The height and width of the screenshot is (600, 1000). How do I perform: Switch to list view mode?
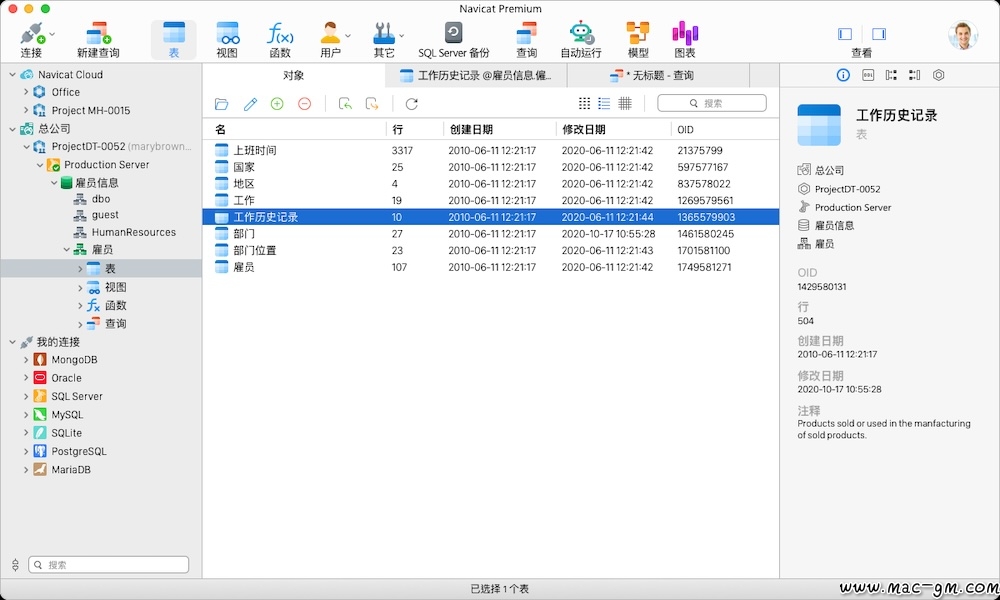pos(604,103)
